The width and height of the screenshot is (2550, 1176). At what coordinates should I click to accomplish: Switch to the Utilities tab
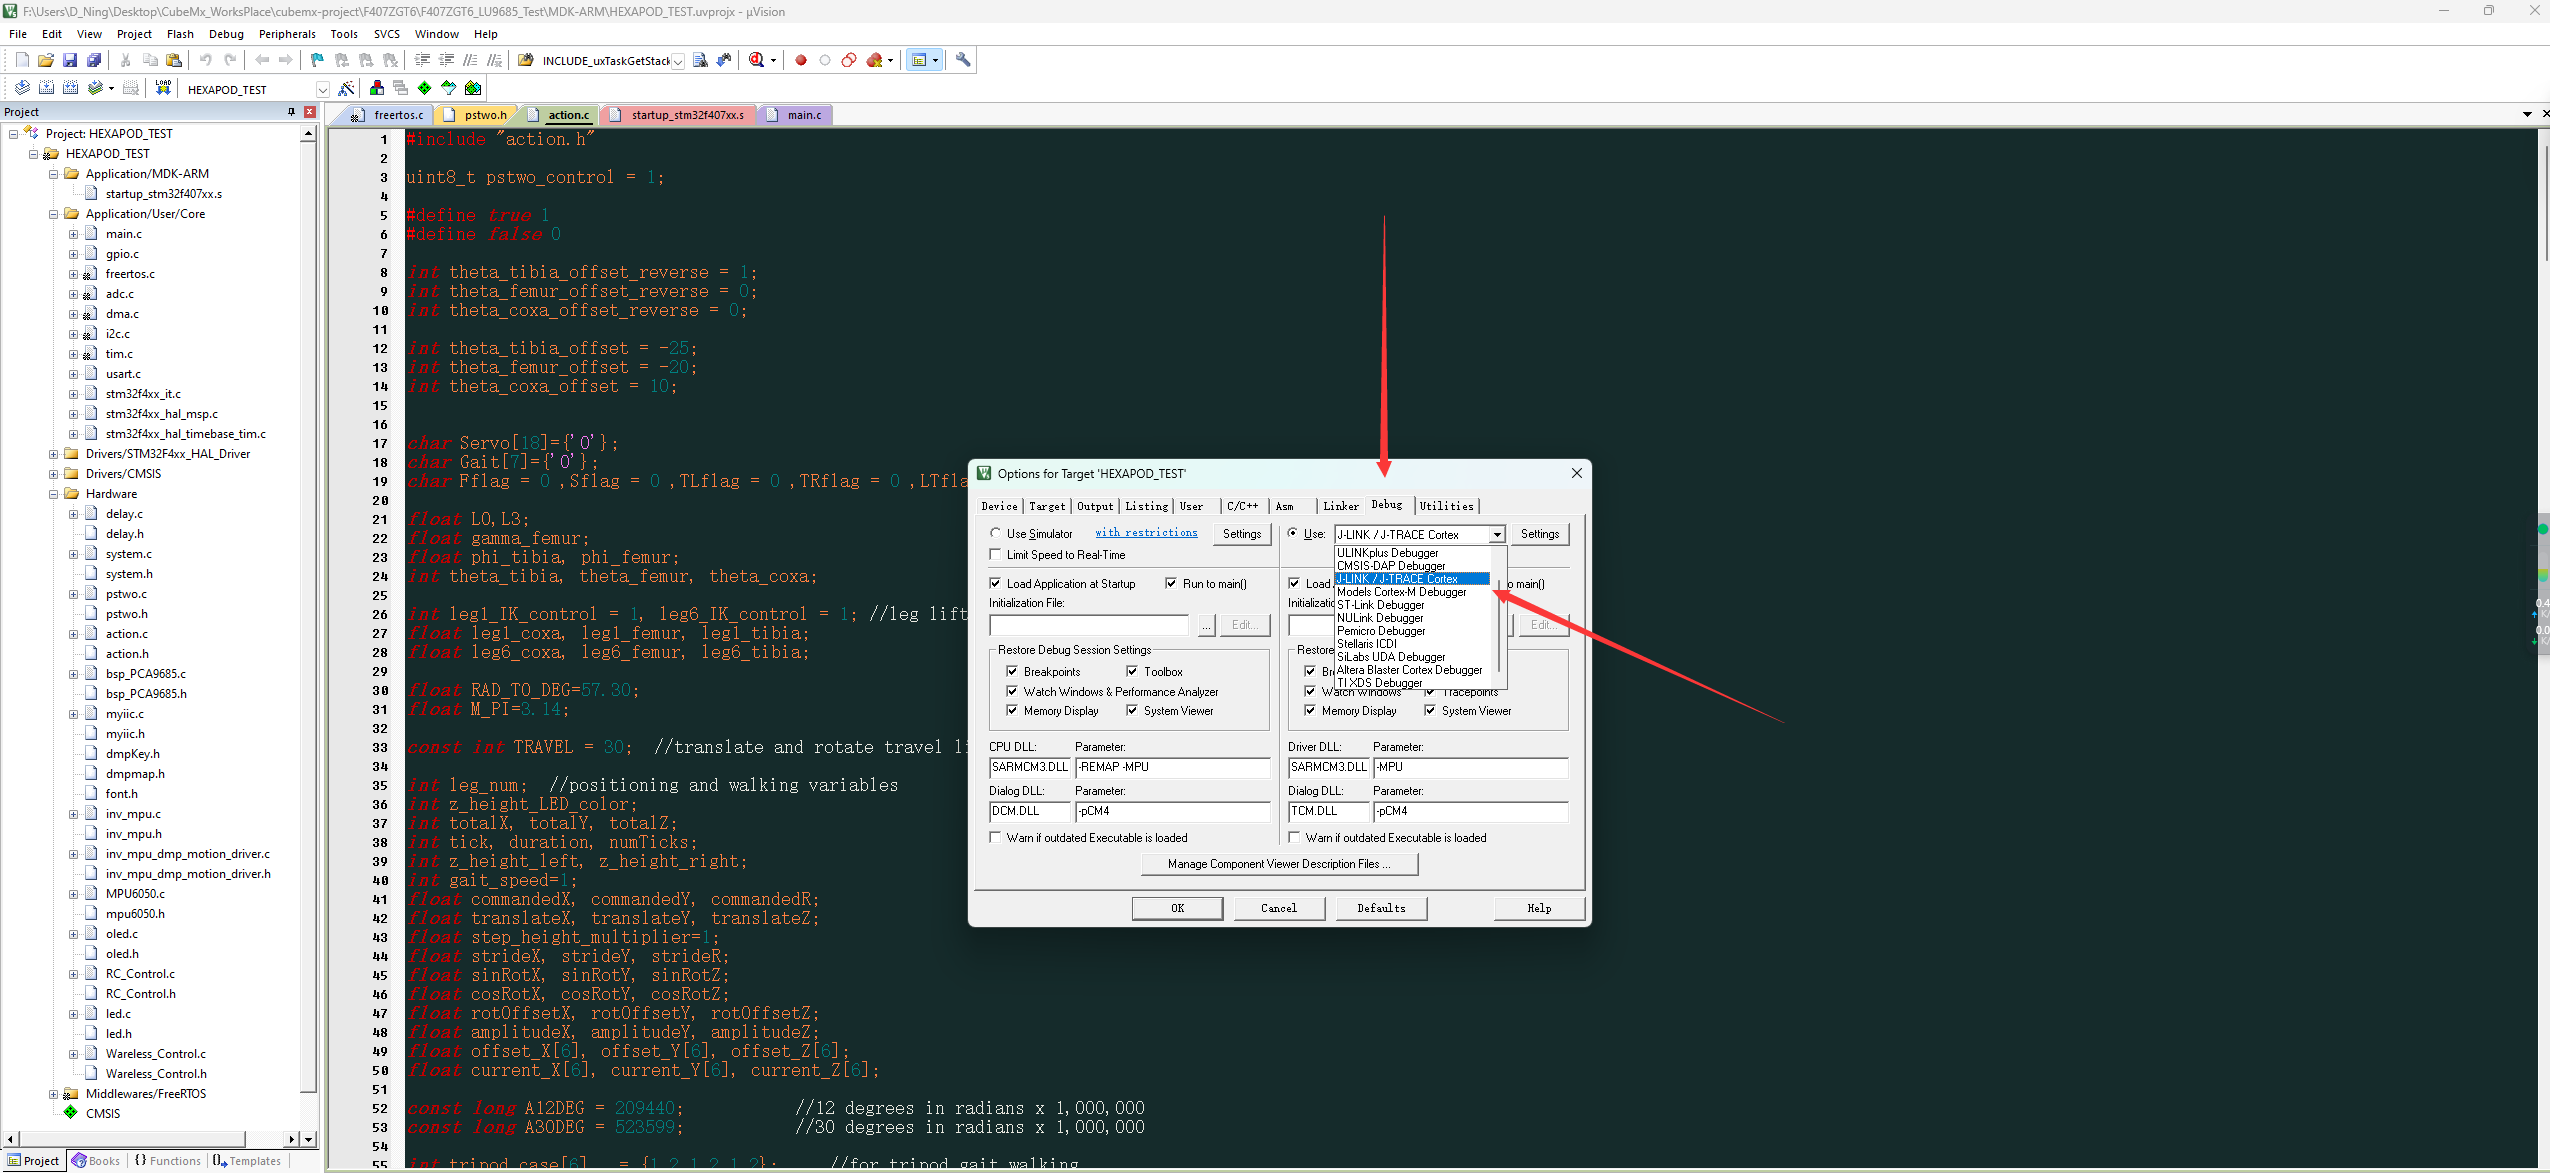point(1446,506)
